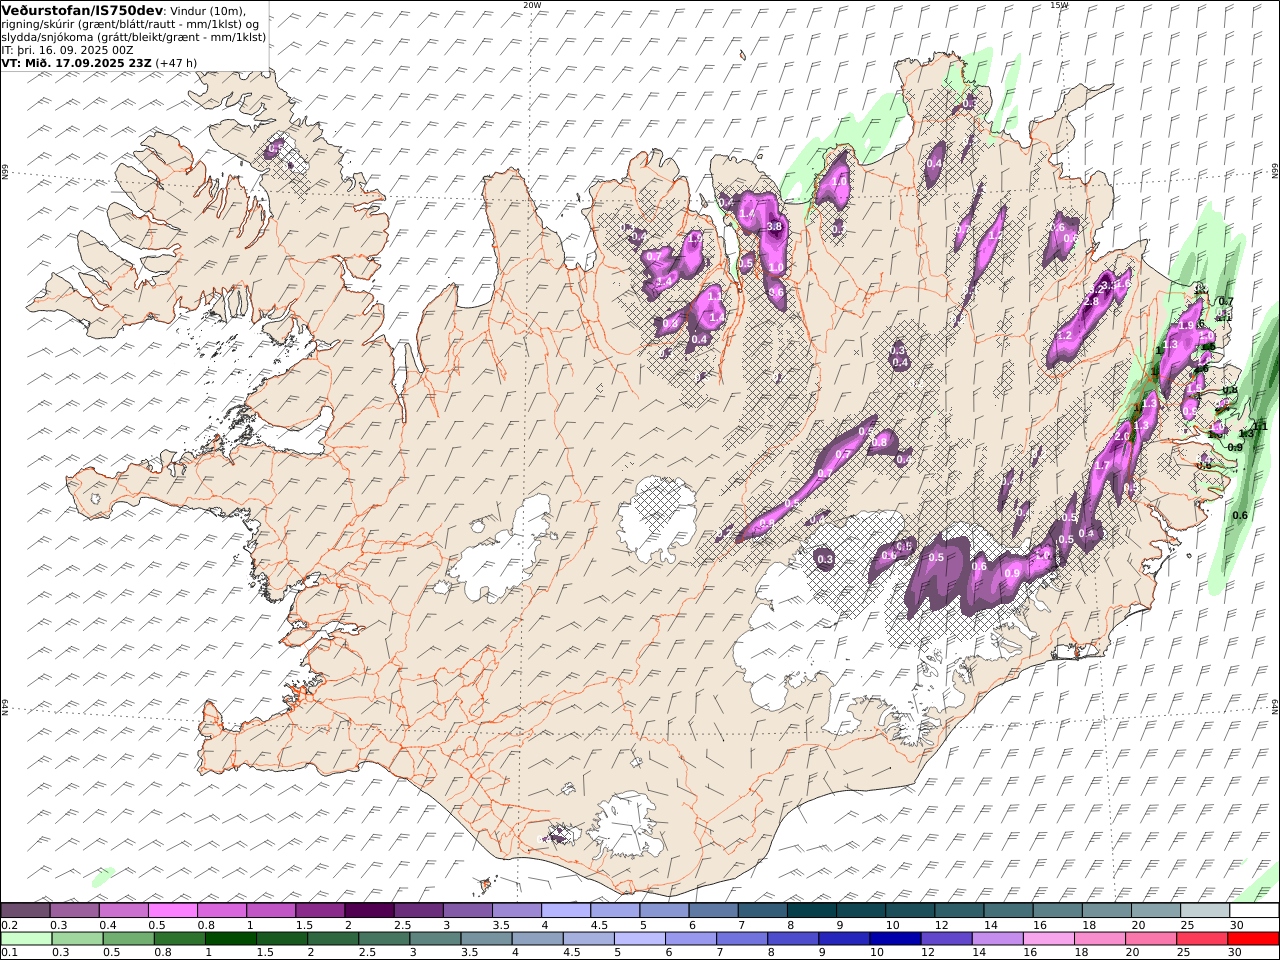
Task: Select the dark teal snow swatch 8–9 mm
Action: pos(811,911)
